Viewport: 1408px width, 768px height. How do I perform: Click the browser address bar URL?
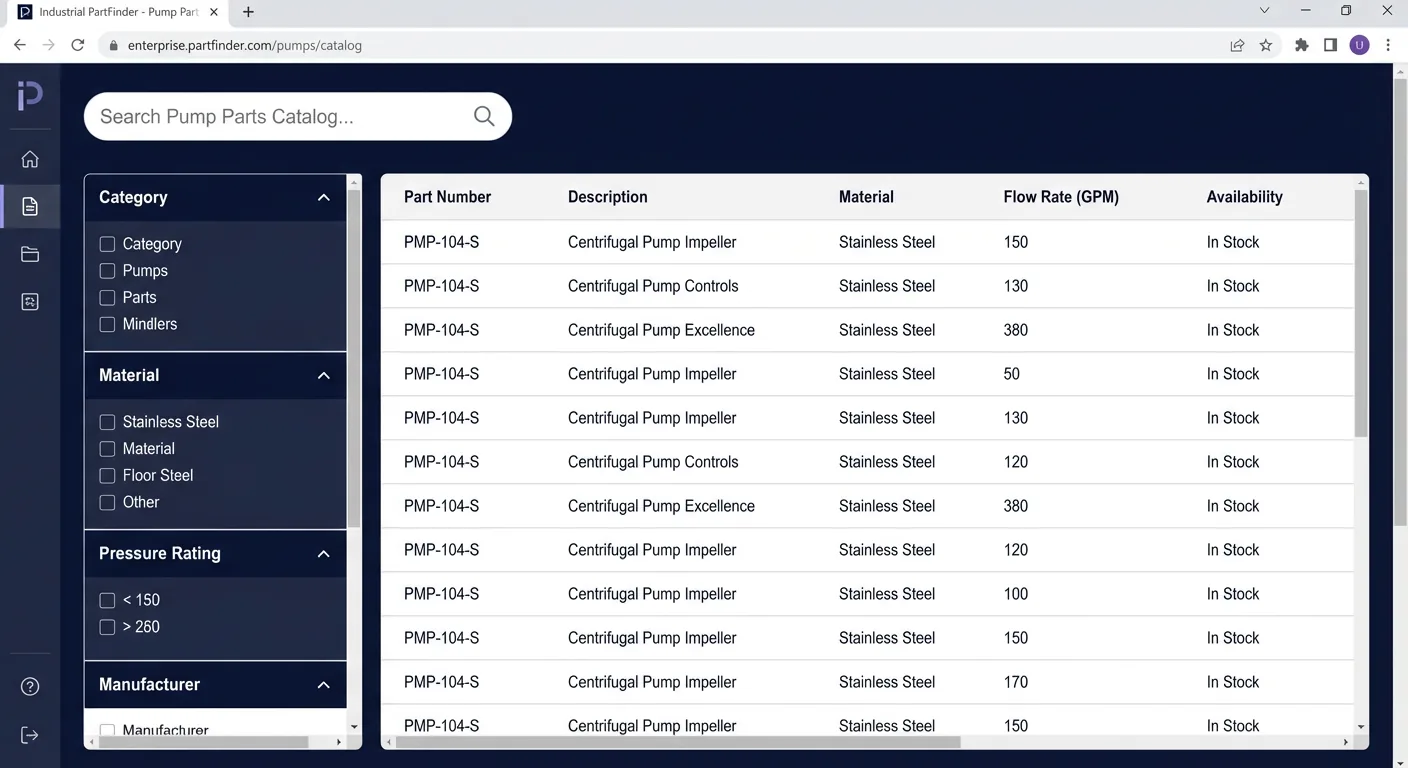pyautogui.click(x=244, y=45)
